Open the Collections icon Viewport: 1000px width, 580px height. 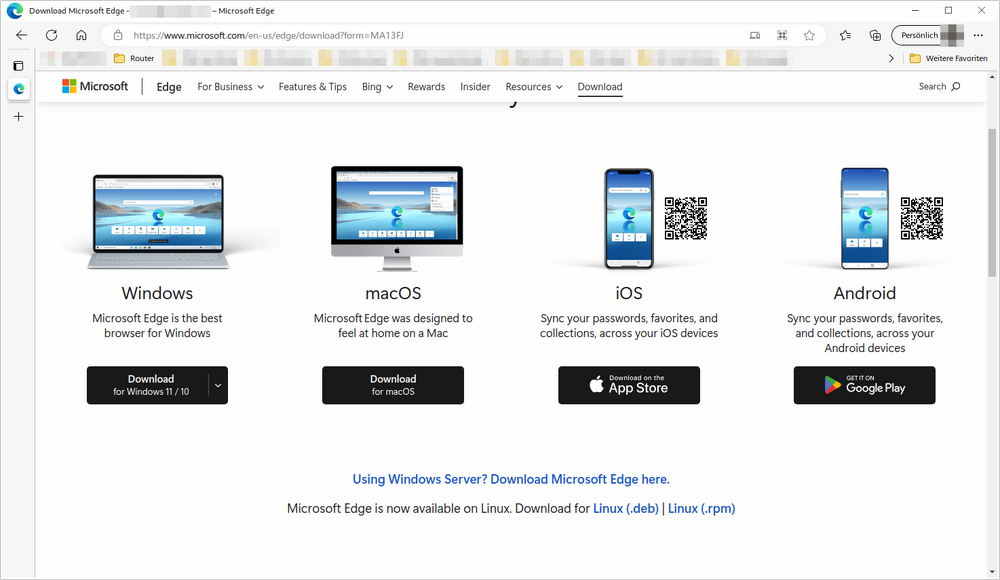pos(875,35)
